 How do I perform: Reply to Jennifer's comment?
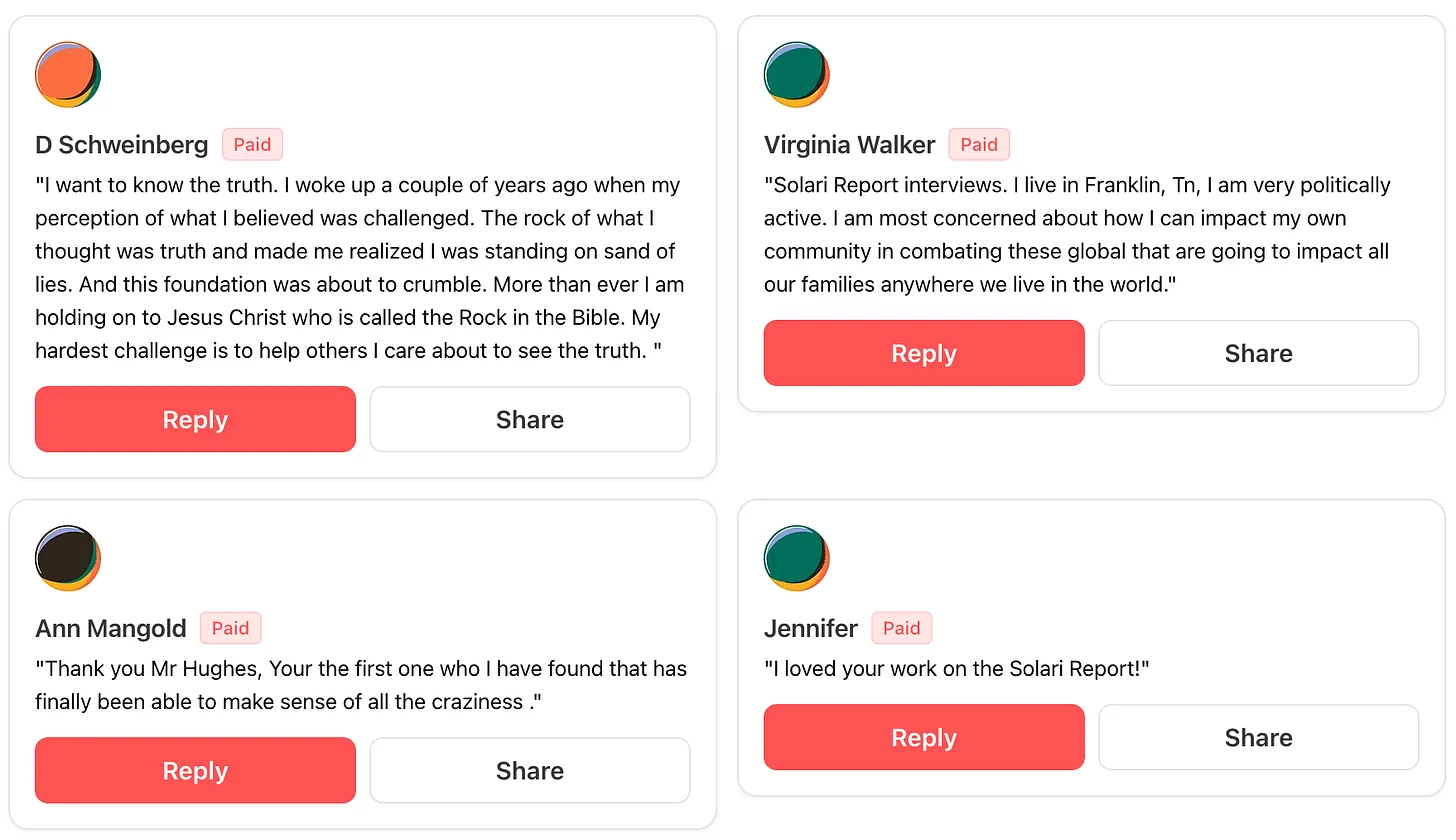pyautogui.click(x=924, y=737)
